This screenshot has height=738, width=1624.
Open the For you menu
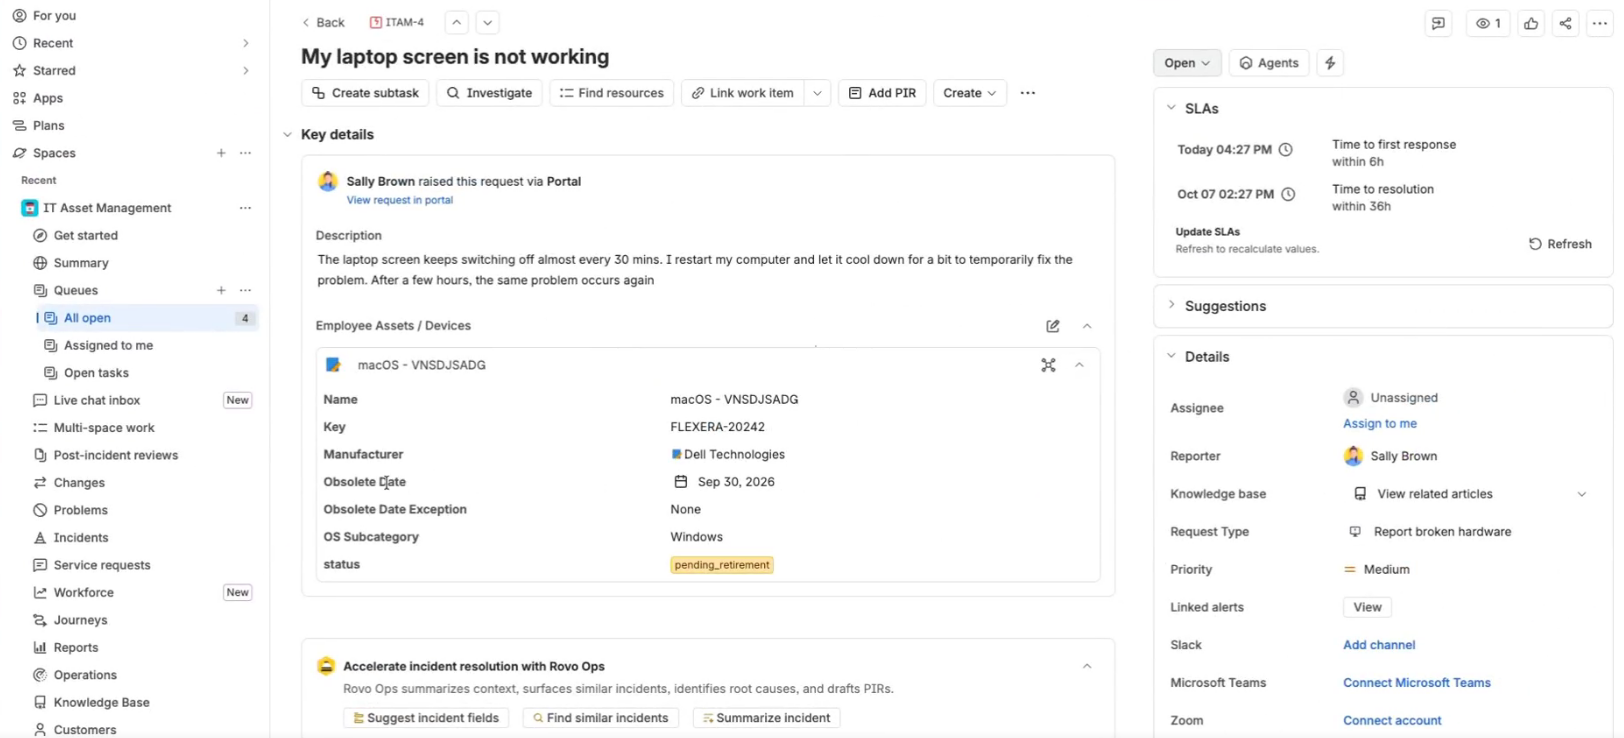(54, 16)
